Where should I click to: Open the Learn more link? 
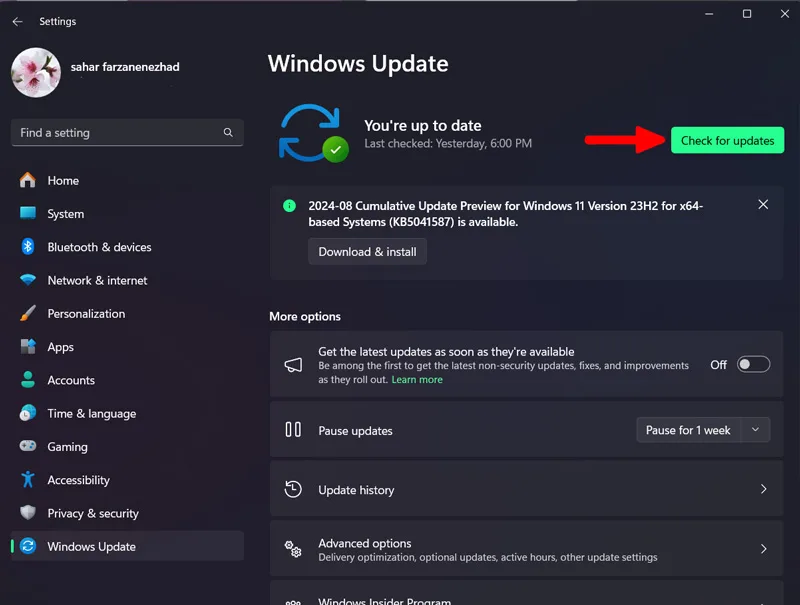417,380
